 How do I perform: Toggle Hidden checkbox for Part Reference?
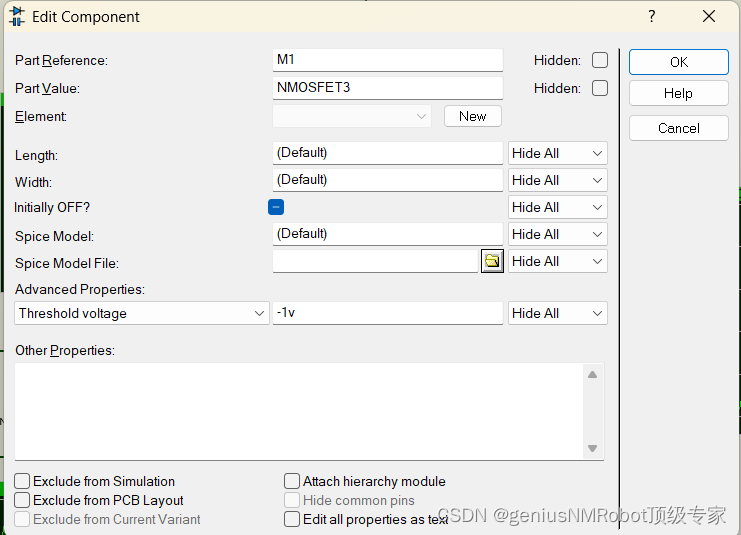coord(600,60)
